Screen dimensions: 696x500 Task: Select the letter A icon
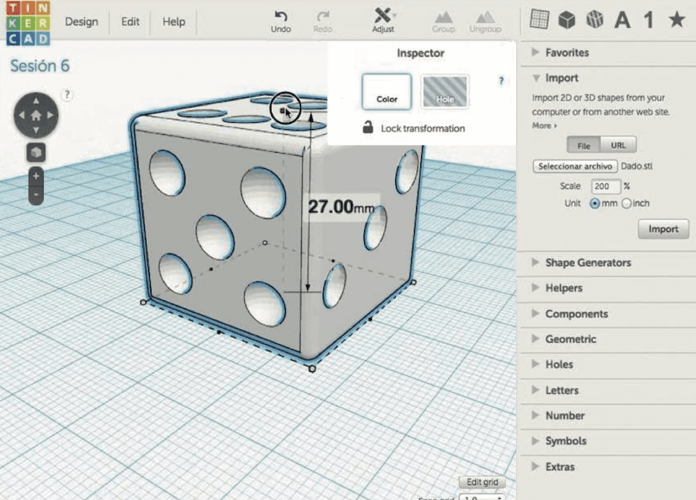(x=622, y=20)
